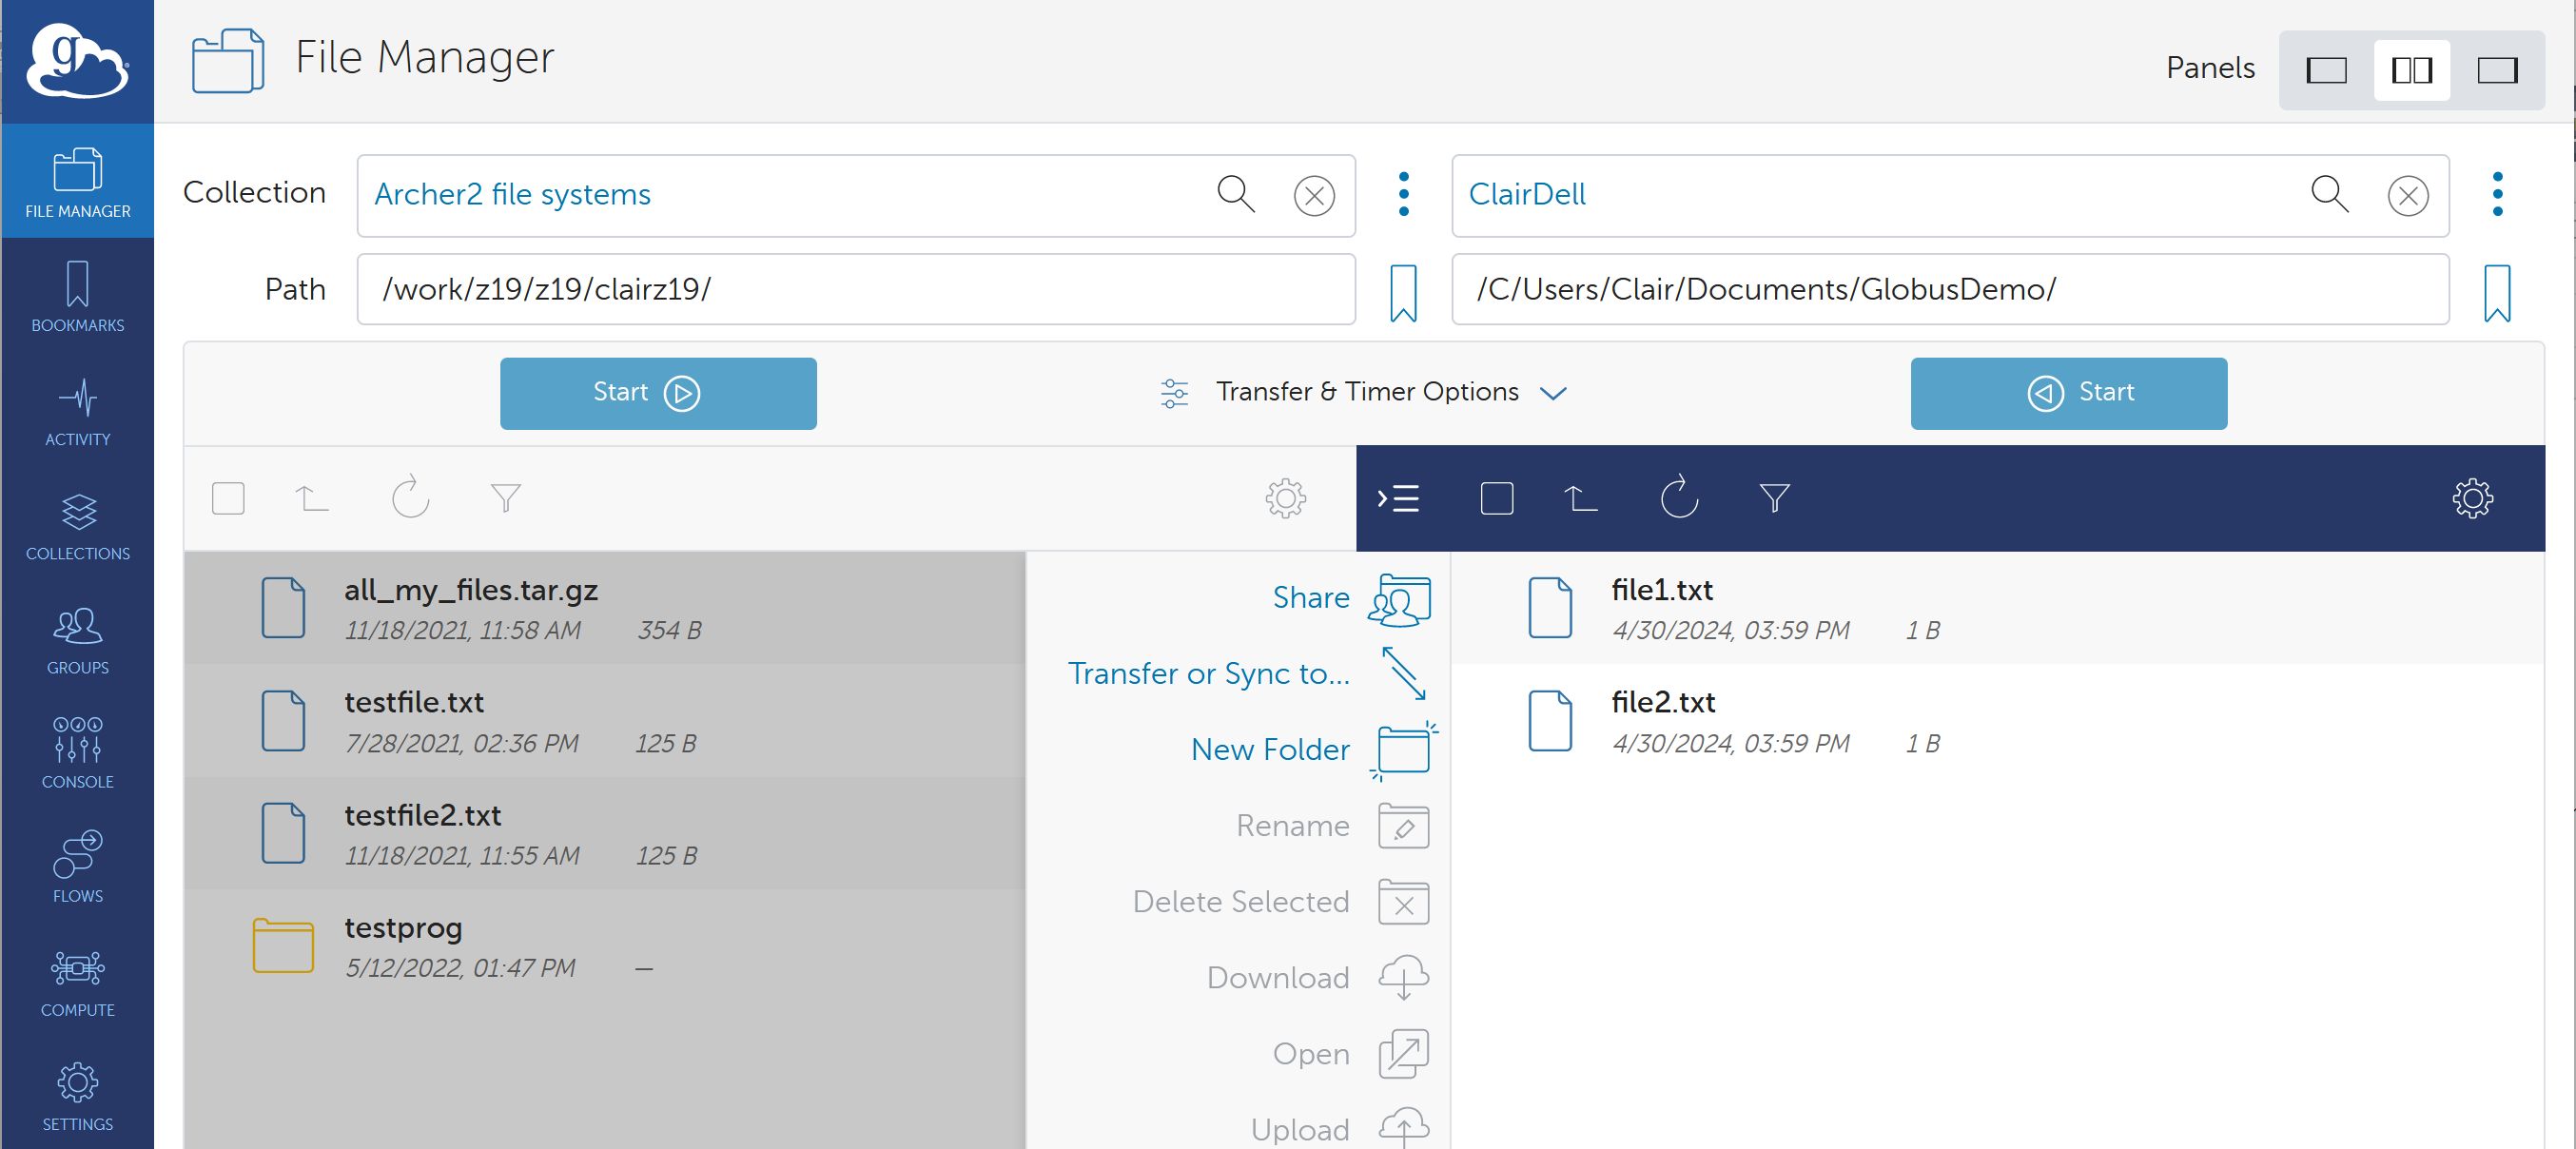Bookmark the GlobusDemo path
This screenshot has height=1149, width=2576.
[x=2497, y=292]
